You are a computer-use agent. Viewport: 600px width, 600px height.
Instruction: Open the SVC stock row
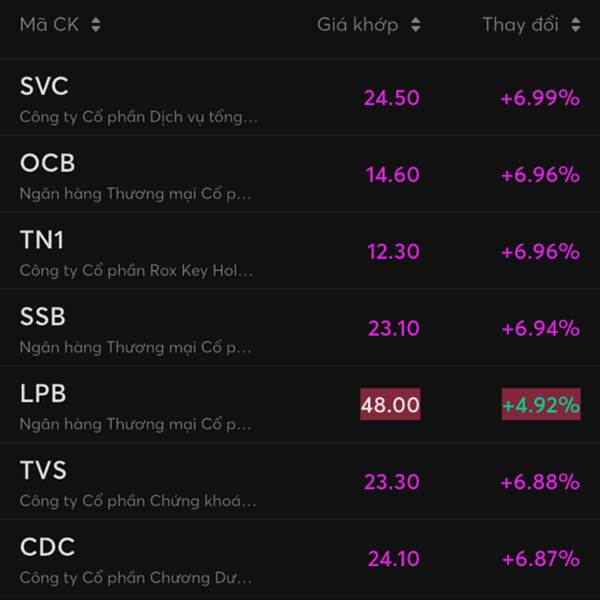pyautogui.click(x=300, y=97)
